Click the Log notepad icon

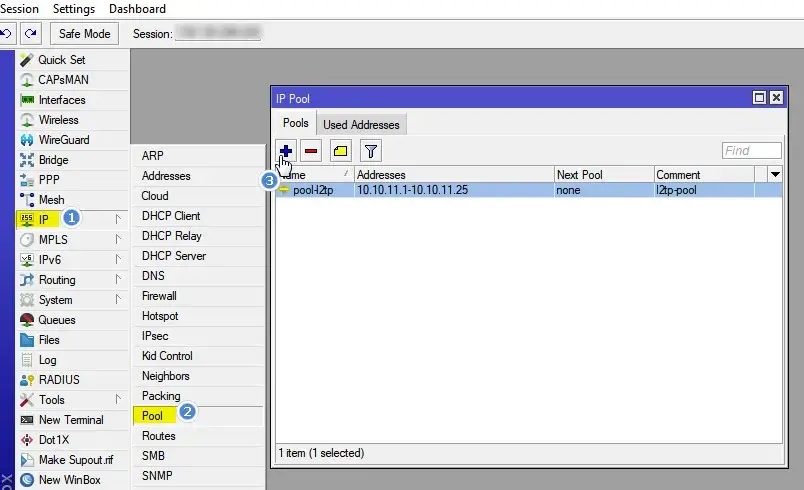coord(27,360)
